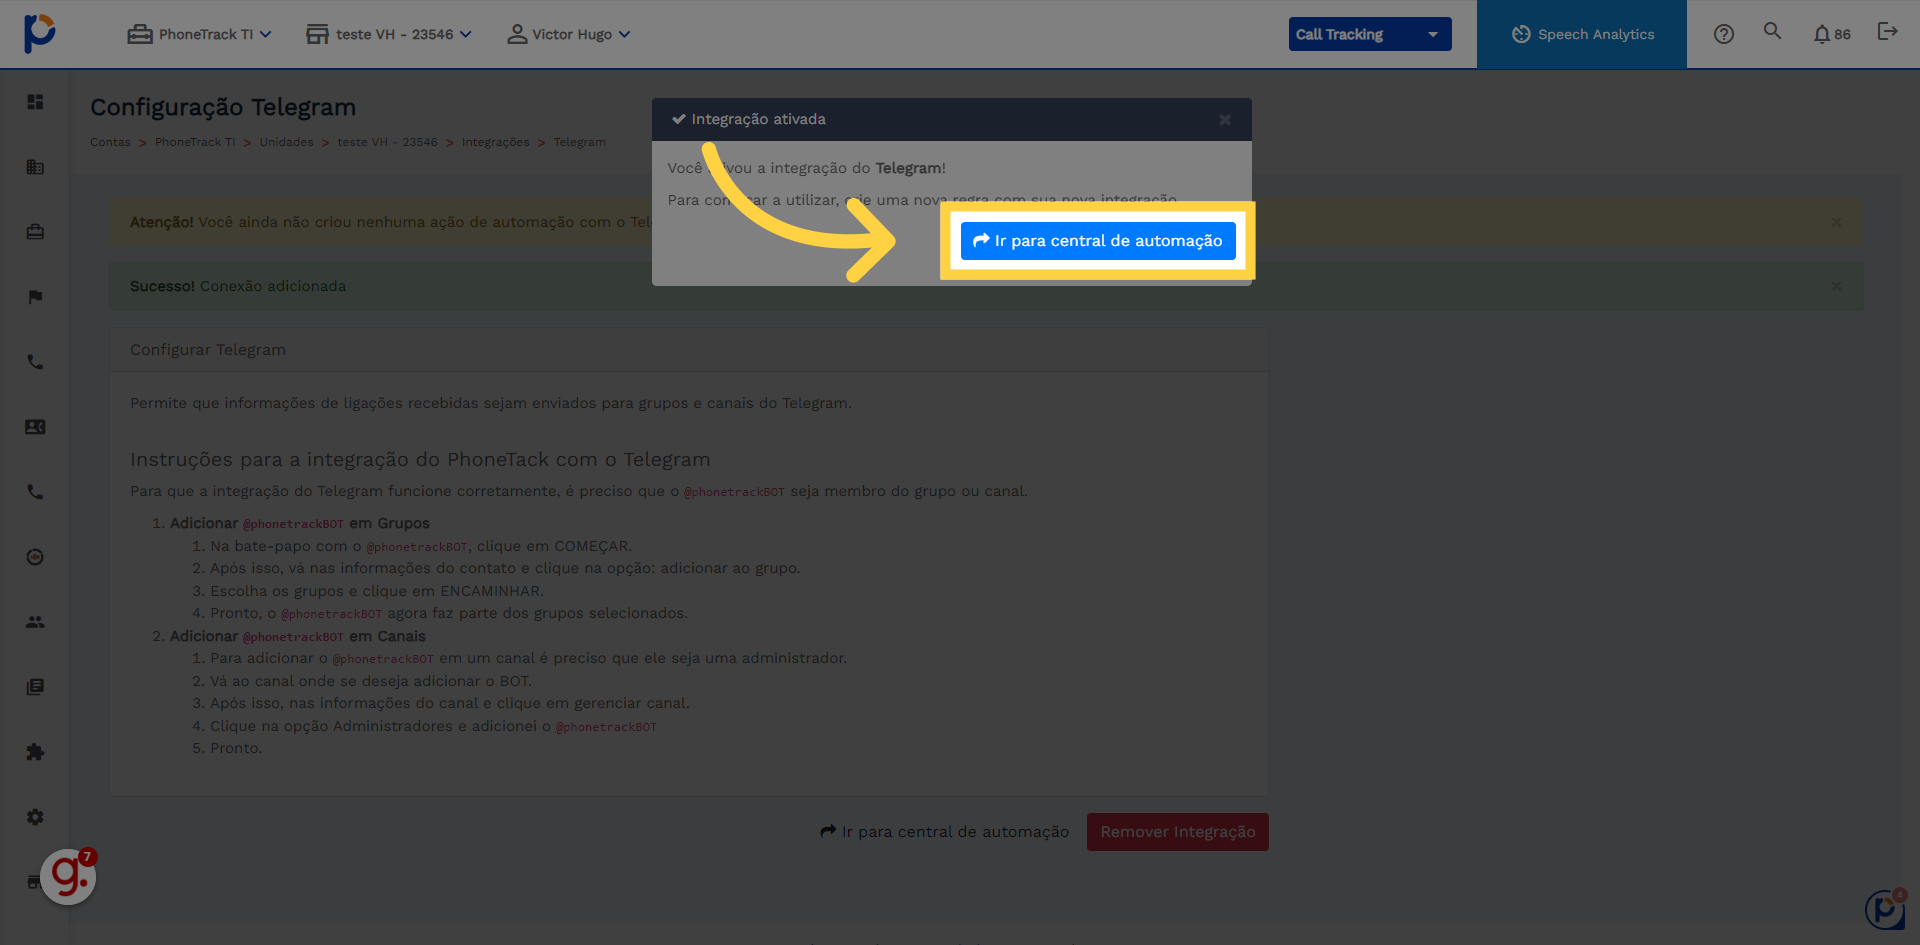Open the lower phone icon in sidebar
Viewport: 1920px width, 945px height.
pos(35,492)
